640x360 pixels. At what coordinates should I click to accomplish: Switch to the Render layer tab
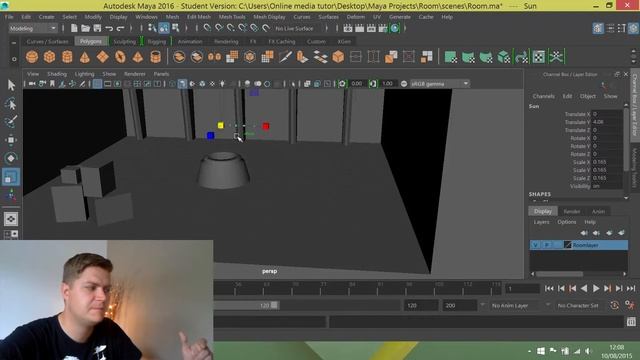click(572, 211)
